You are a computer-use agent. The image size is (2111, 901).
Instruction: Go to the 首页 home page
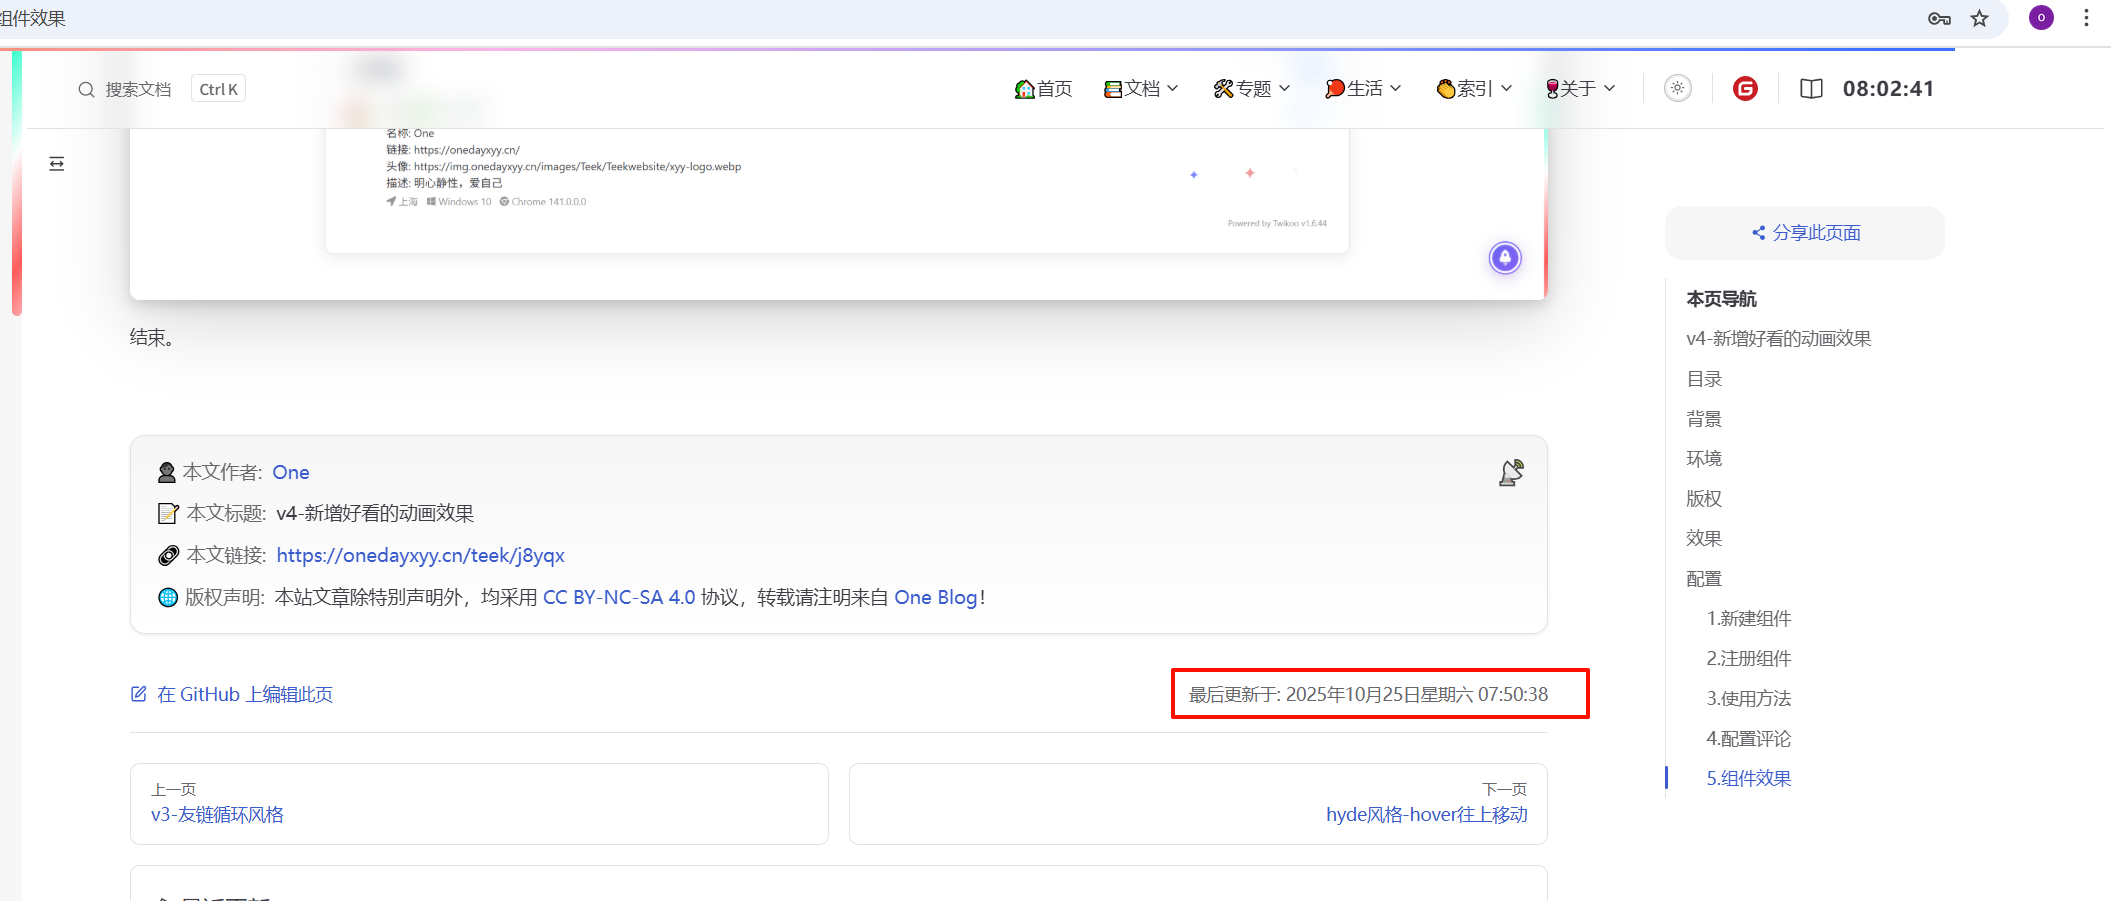click(x=1043, y=89)
